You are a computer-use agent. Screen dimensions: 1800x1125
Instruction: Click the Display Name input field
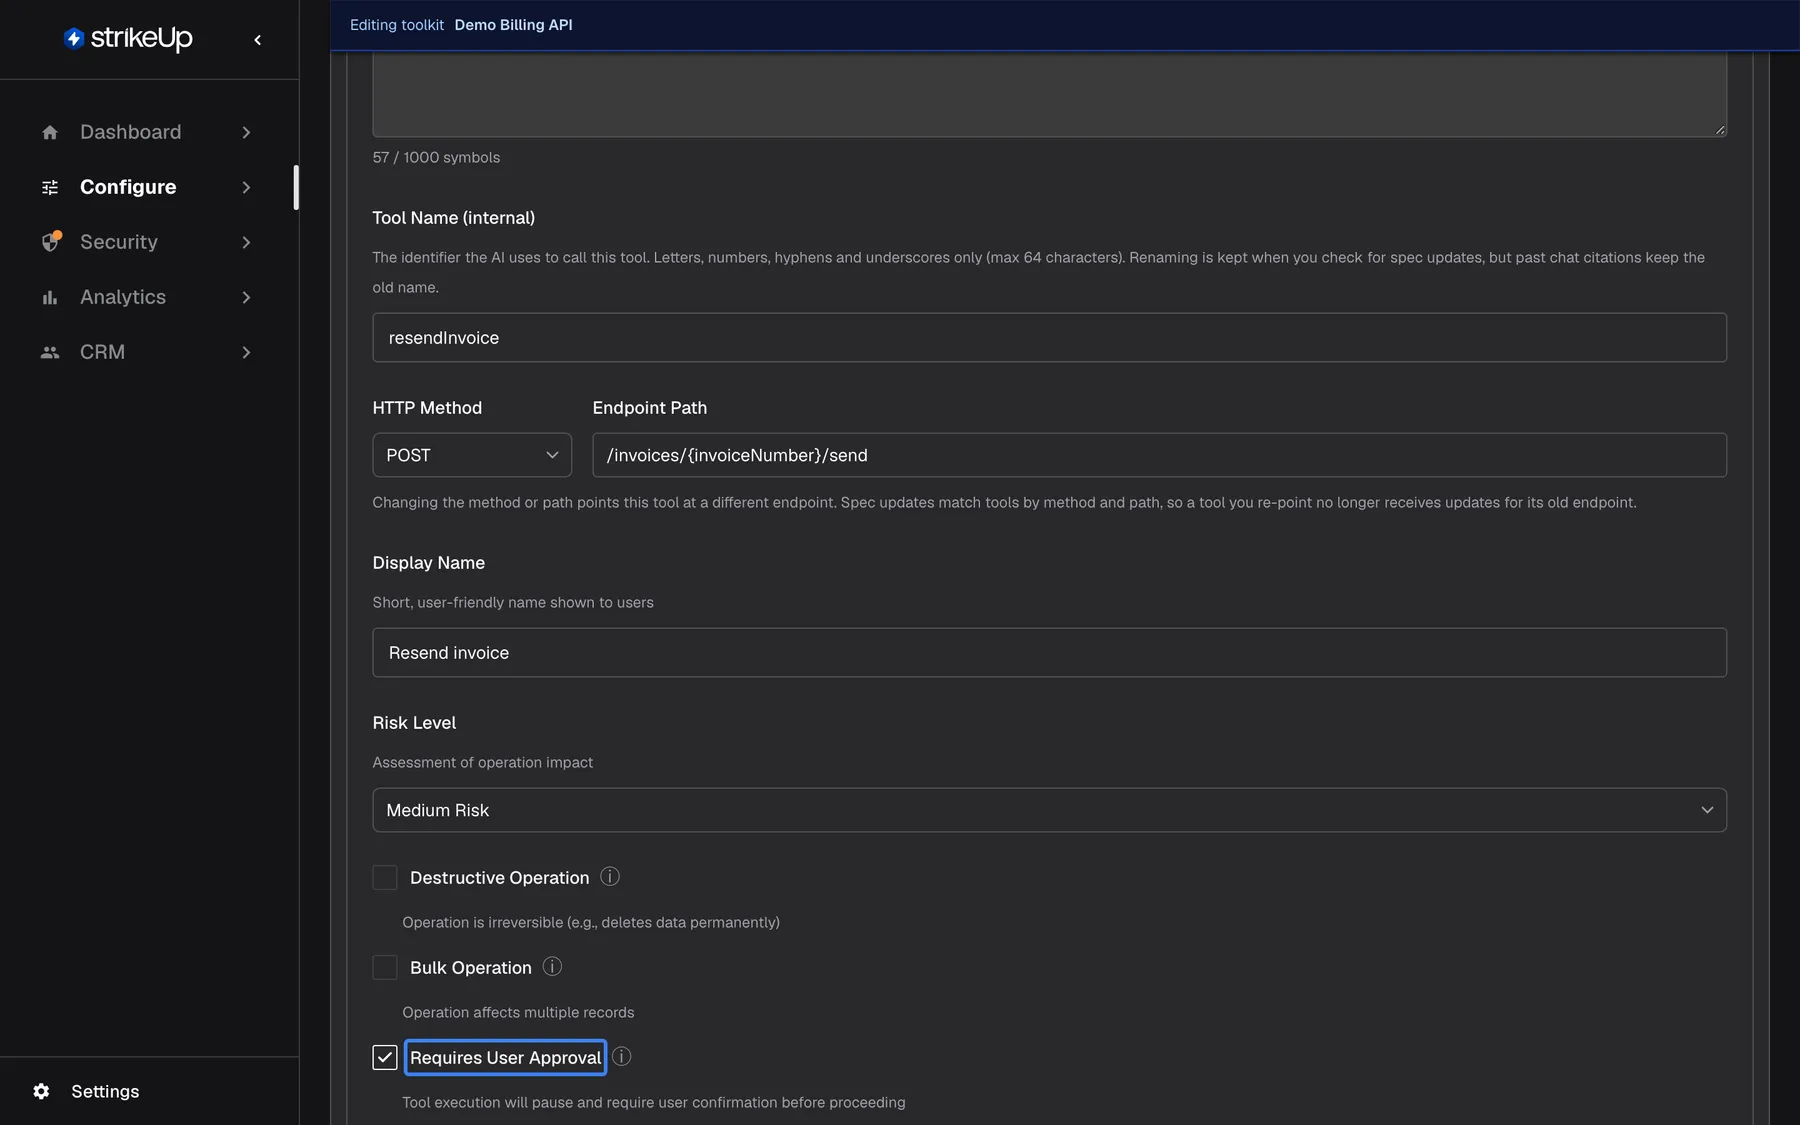[1049, 652]
